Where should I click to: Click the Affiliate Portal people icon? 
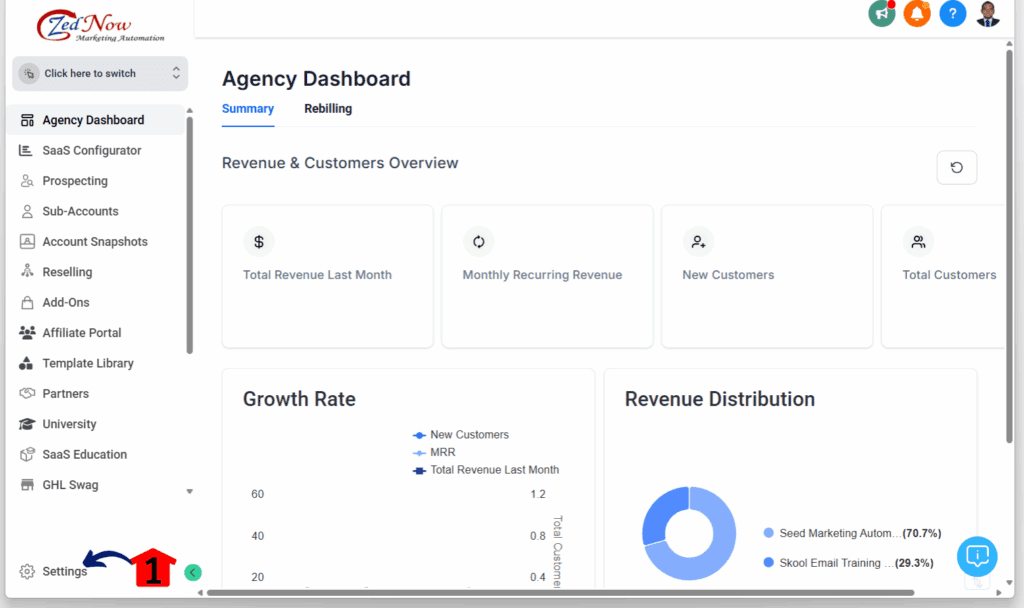tap(27, 332)
